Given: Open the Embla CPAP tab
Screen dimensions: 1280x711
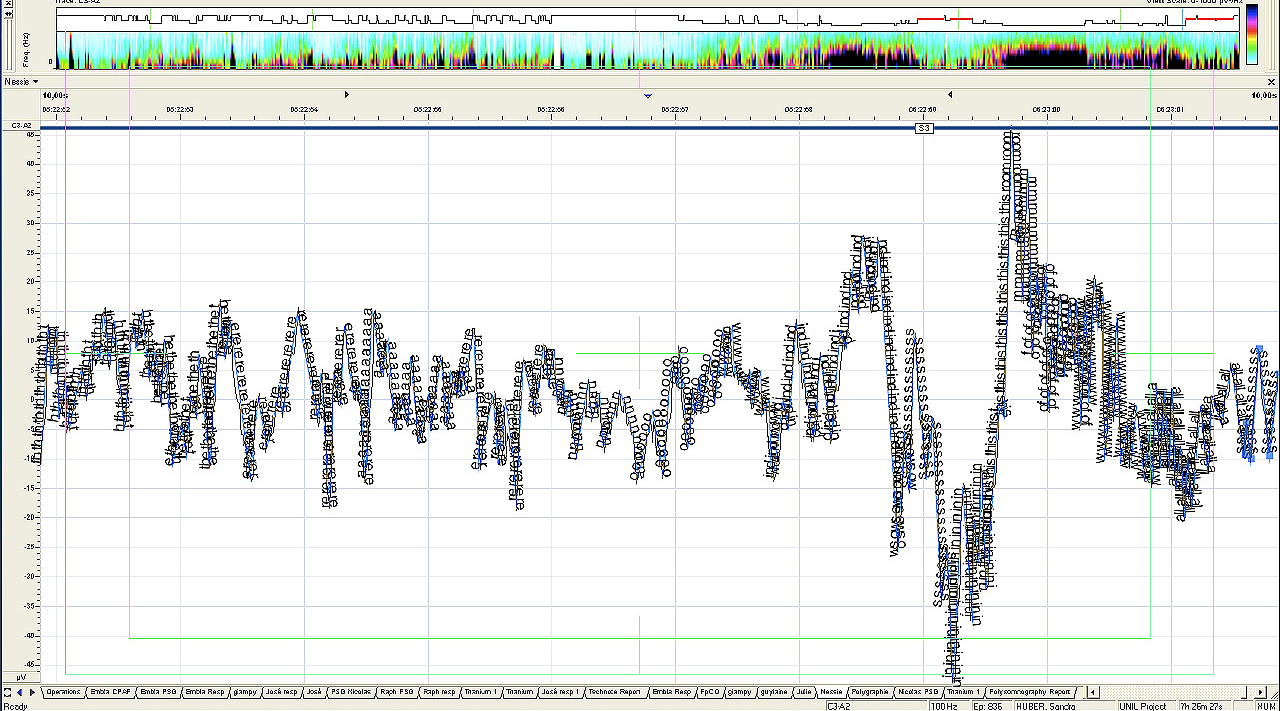Looking at the screenshot, I should click(x=109, y=692).
